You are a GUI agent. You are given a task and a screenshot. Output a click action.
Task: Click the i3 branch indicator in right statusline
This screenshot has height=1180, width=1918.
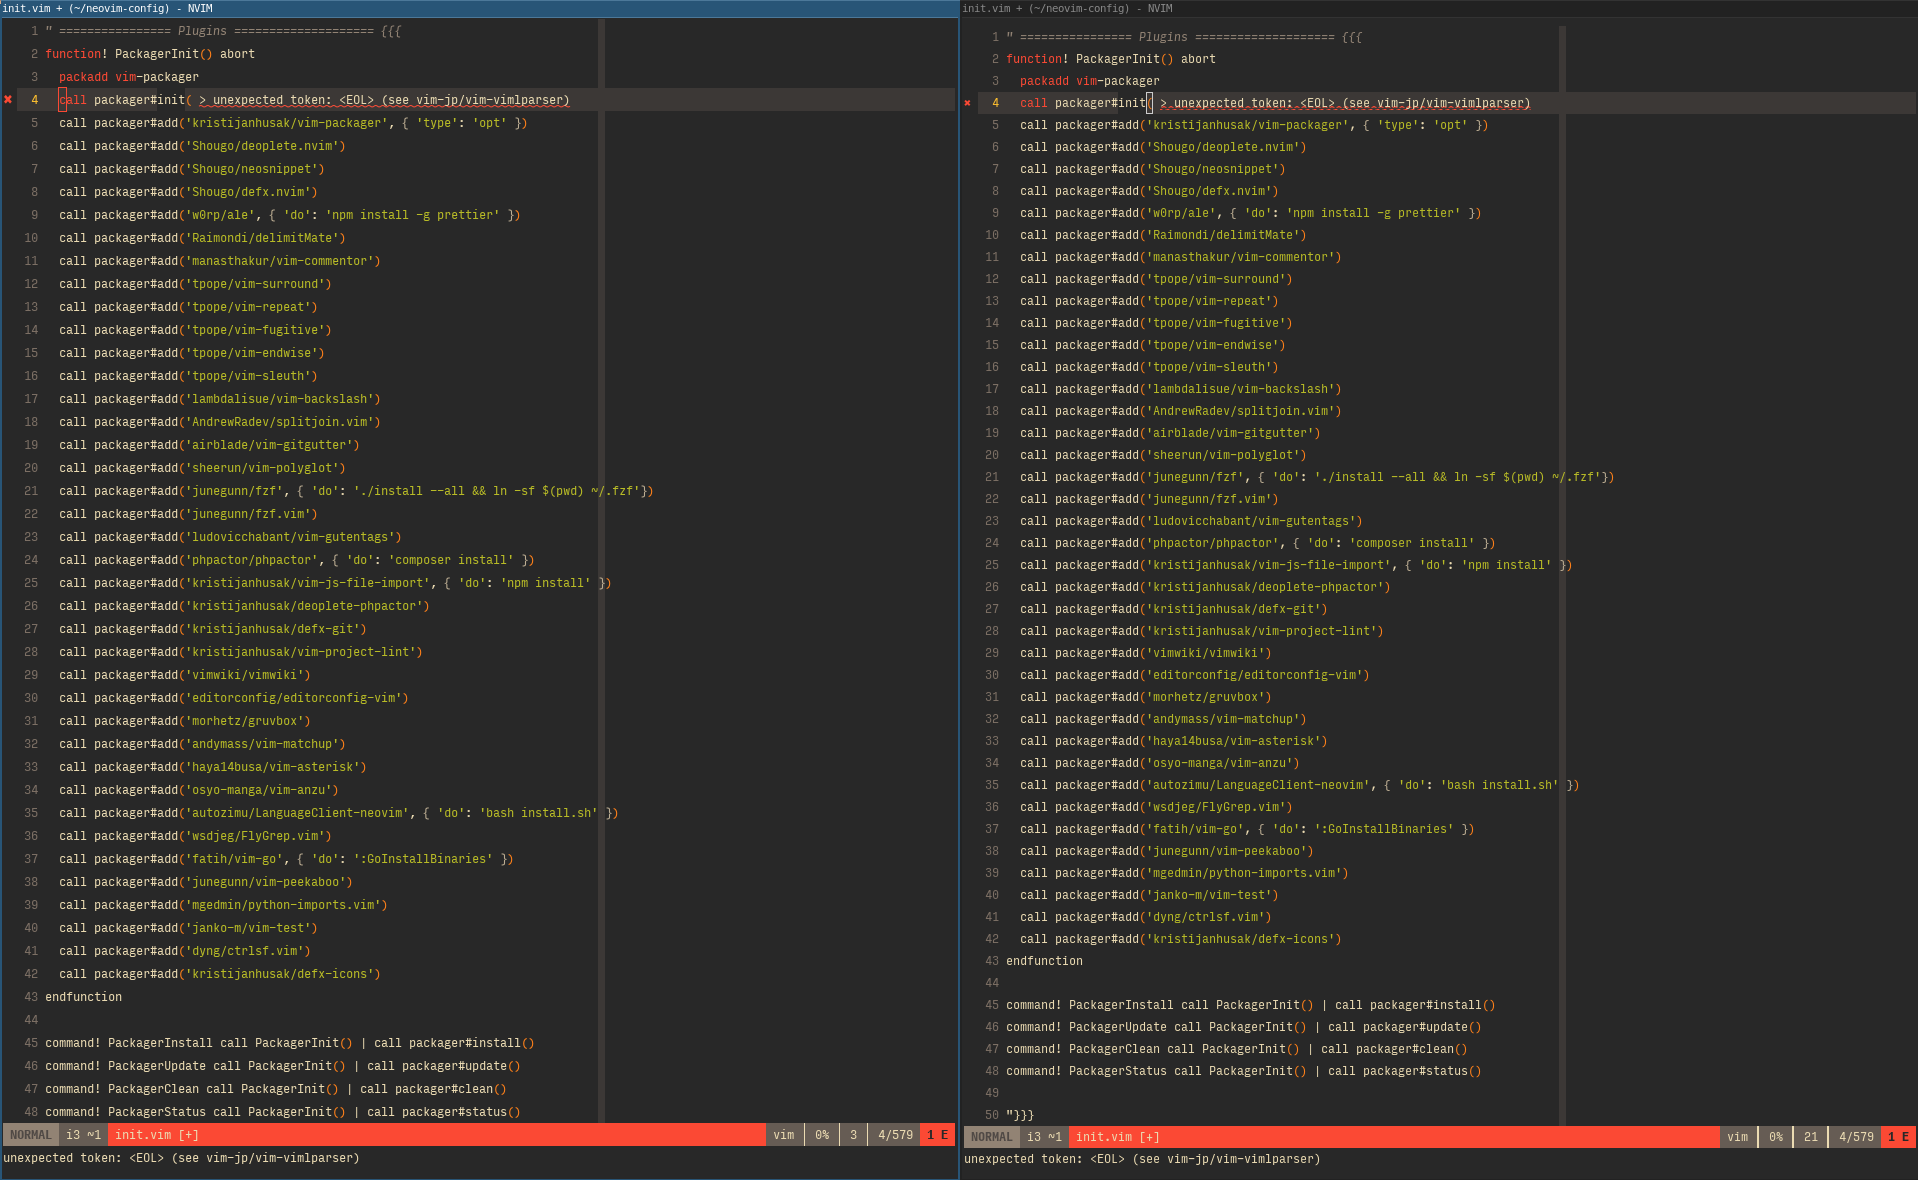(x=1044, y=1137)
